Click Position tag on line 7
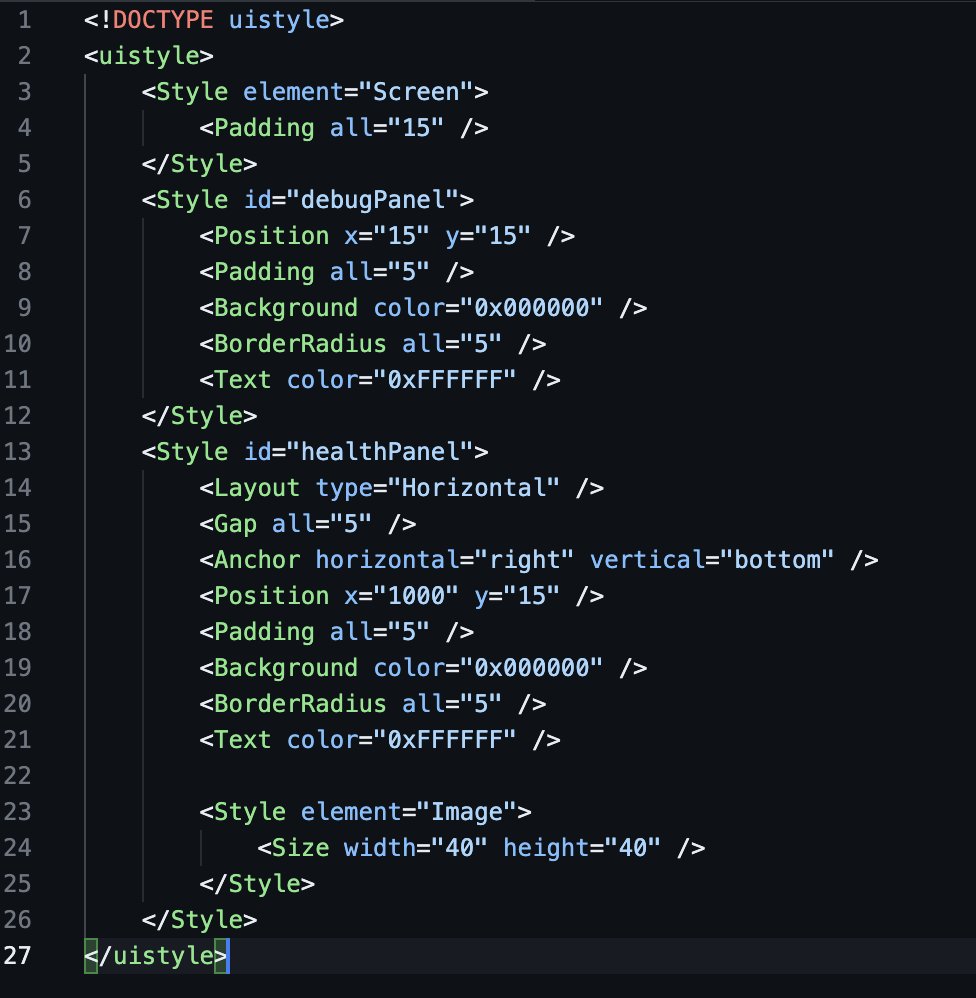The image size is (976, 998). [271, 236]
